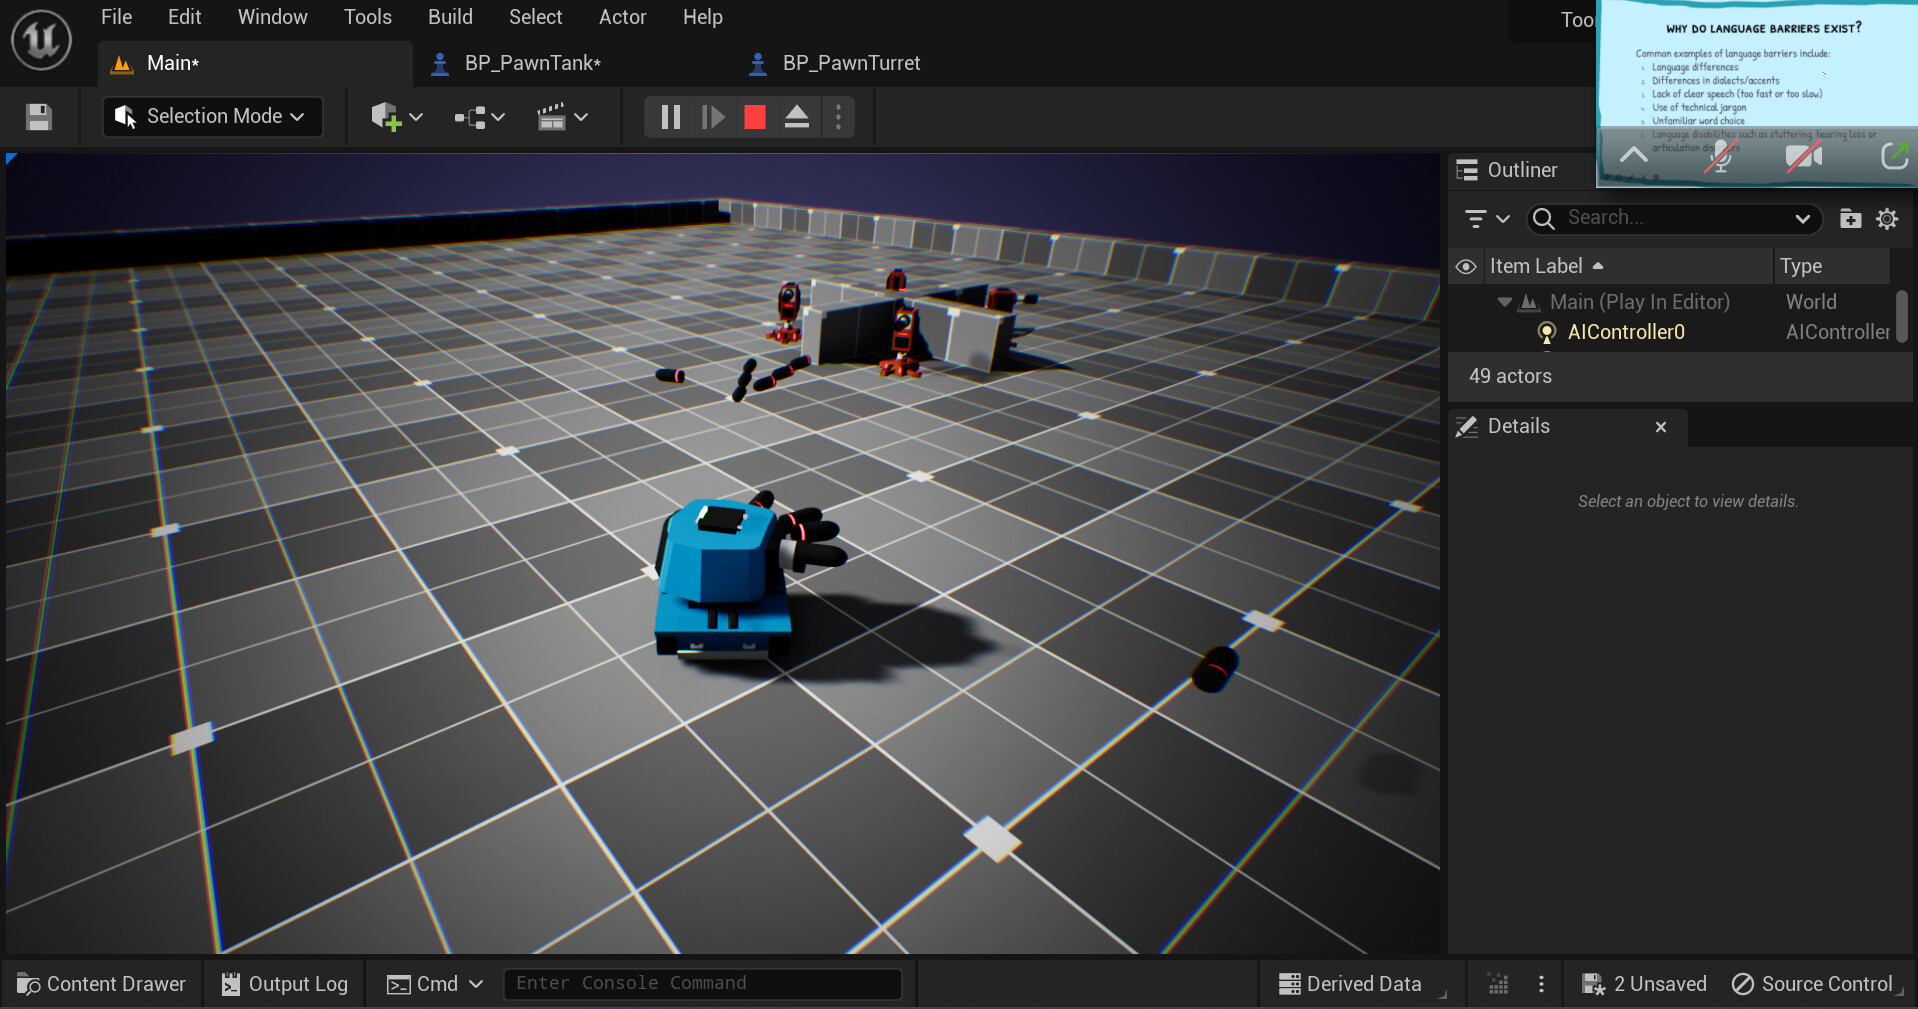Viewport: 1918px width, 1009px height.
Task: Open the Content Drawer
Action: 100,983
